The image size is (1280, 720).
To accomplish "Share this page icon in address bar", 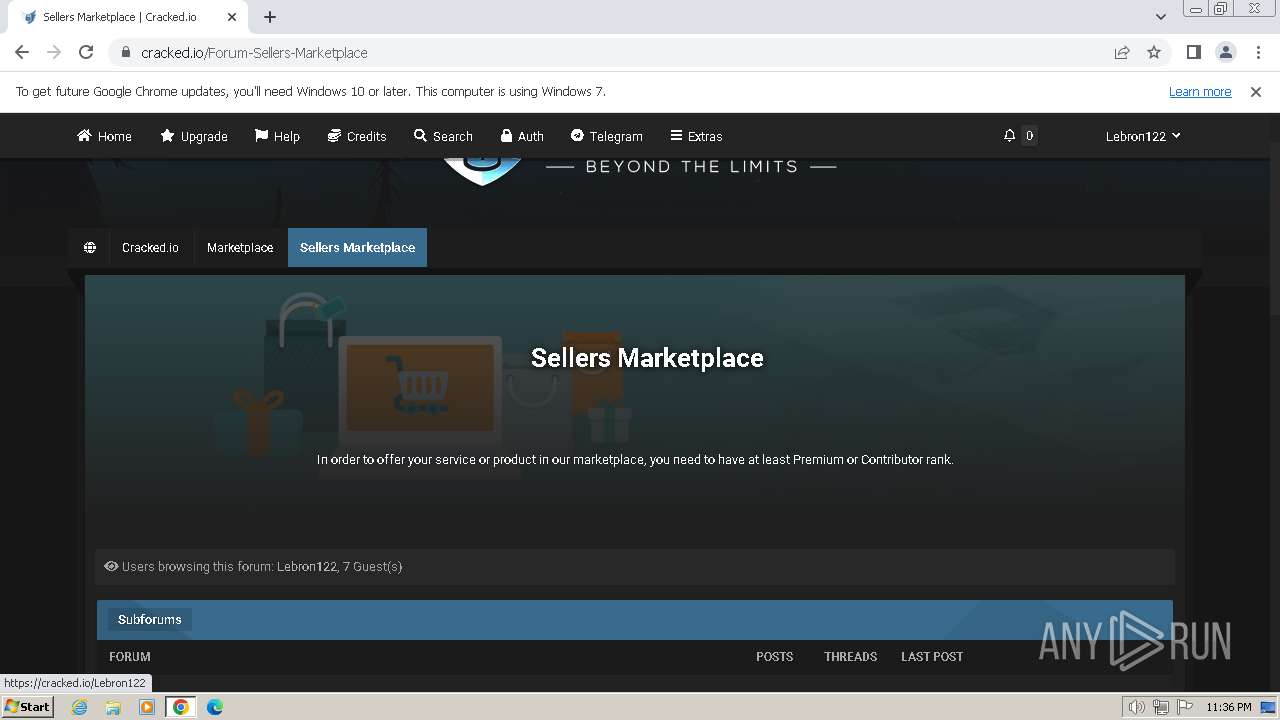I will click(1122, 52).
